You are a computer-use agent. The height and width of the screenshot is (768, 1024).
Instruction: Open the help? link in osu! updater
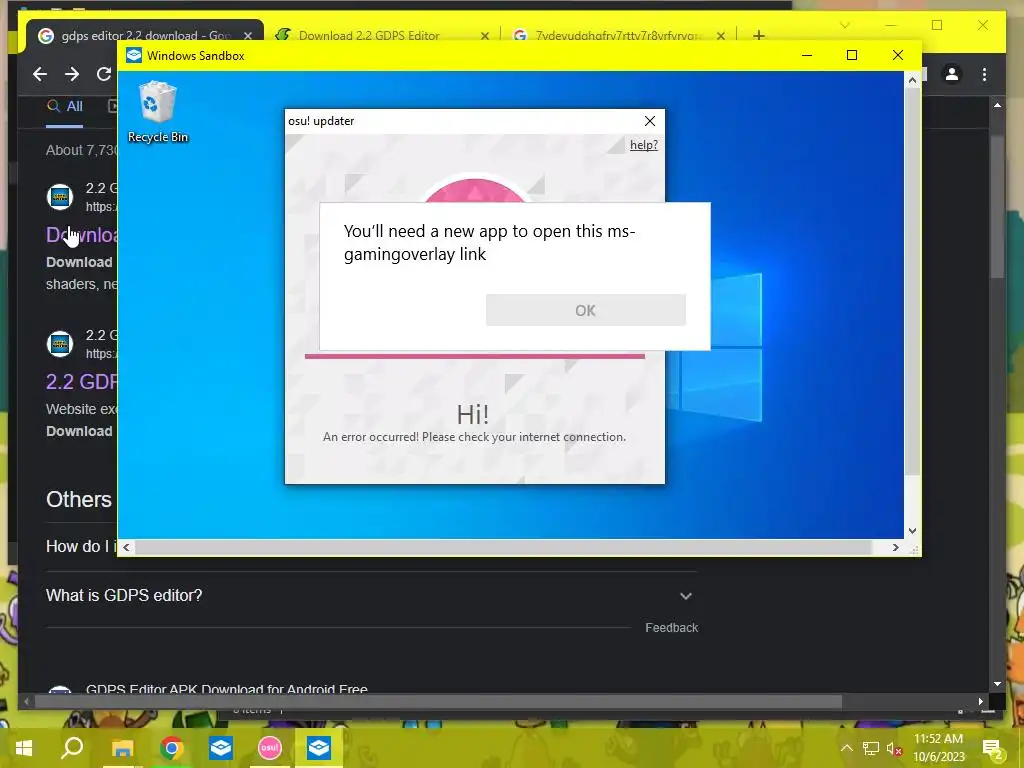643,145
